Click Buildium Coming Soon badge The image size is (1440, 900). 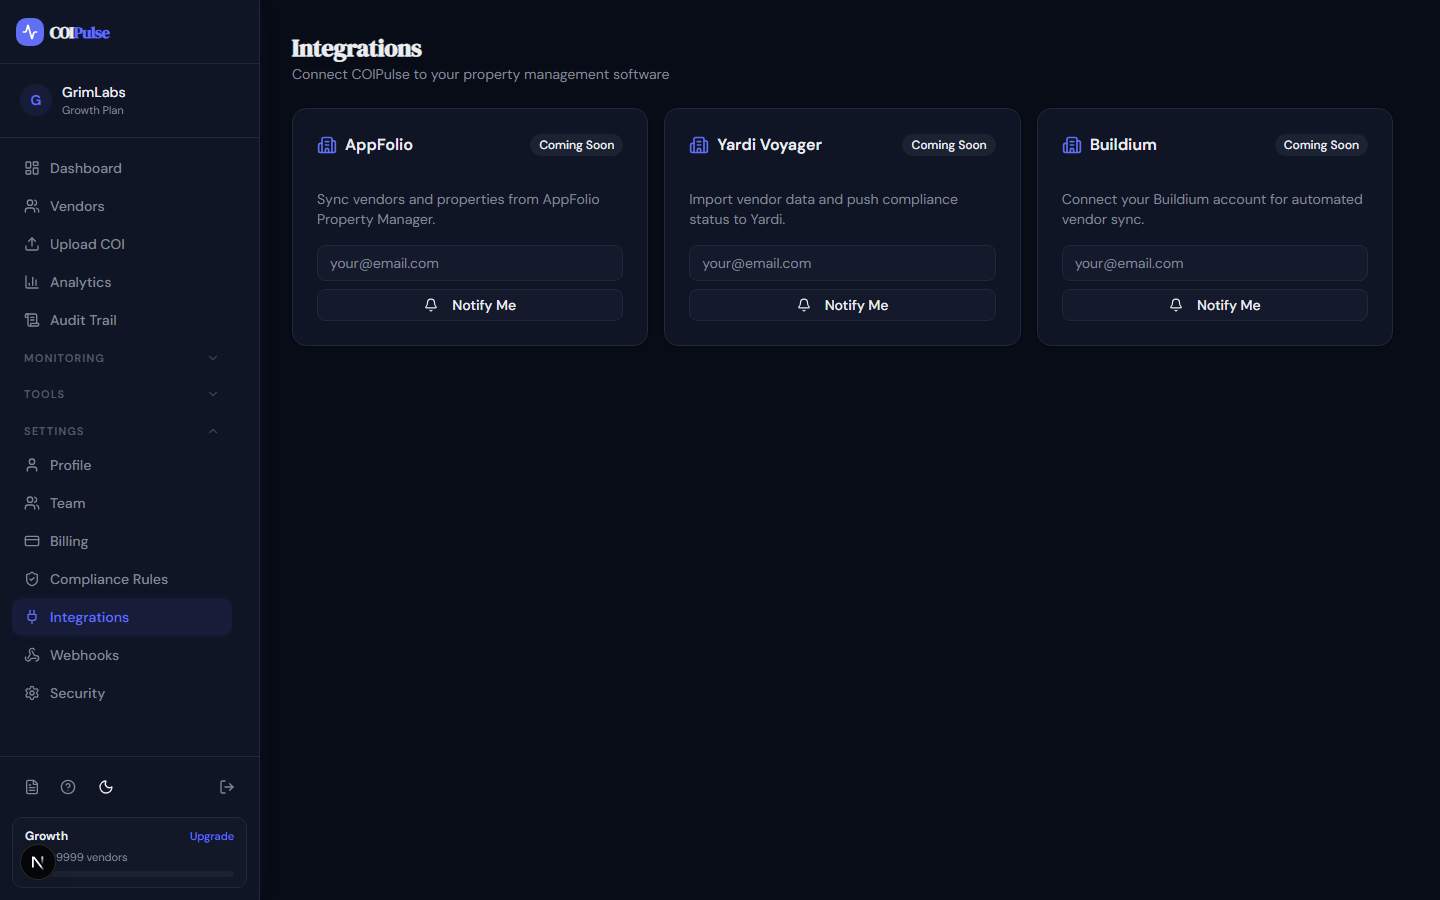click(x=1321, y=145)
